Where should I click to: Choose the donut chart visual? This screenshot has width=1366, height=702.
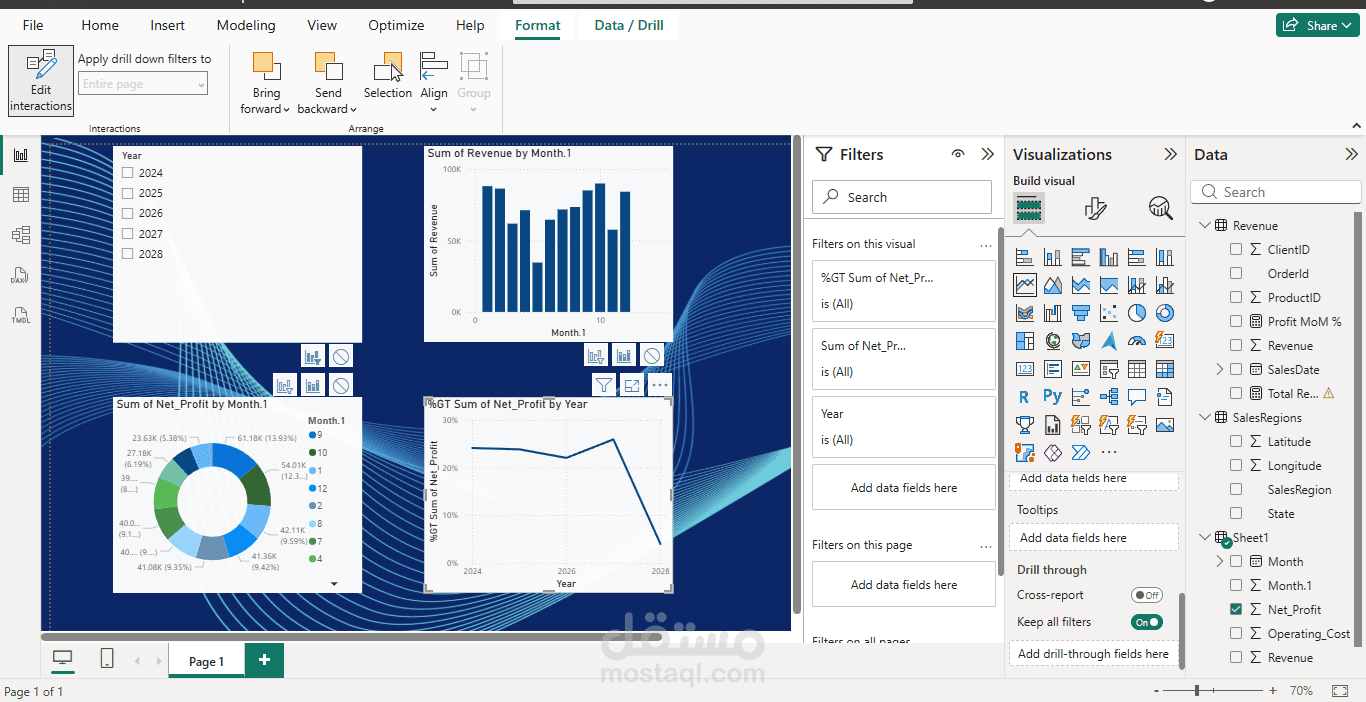pyautogui.click(x=1164, y=313)
